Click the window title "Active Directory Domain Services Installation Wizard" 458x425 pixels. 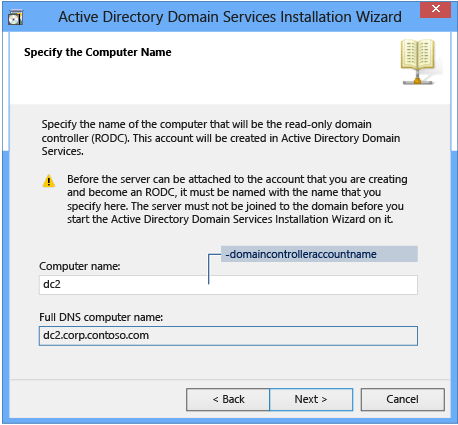click(x=230, y=17)
